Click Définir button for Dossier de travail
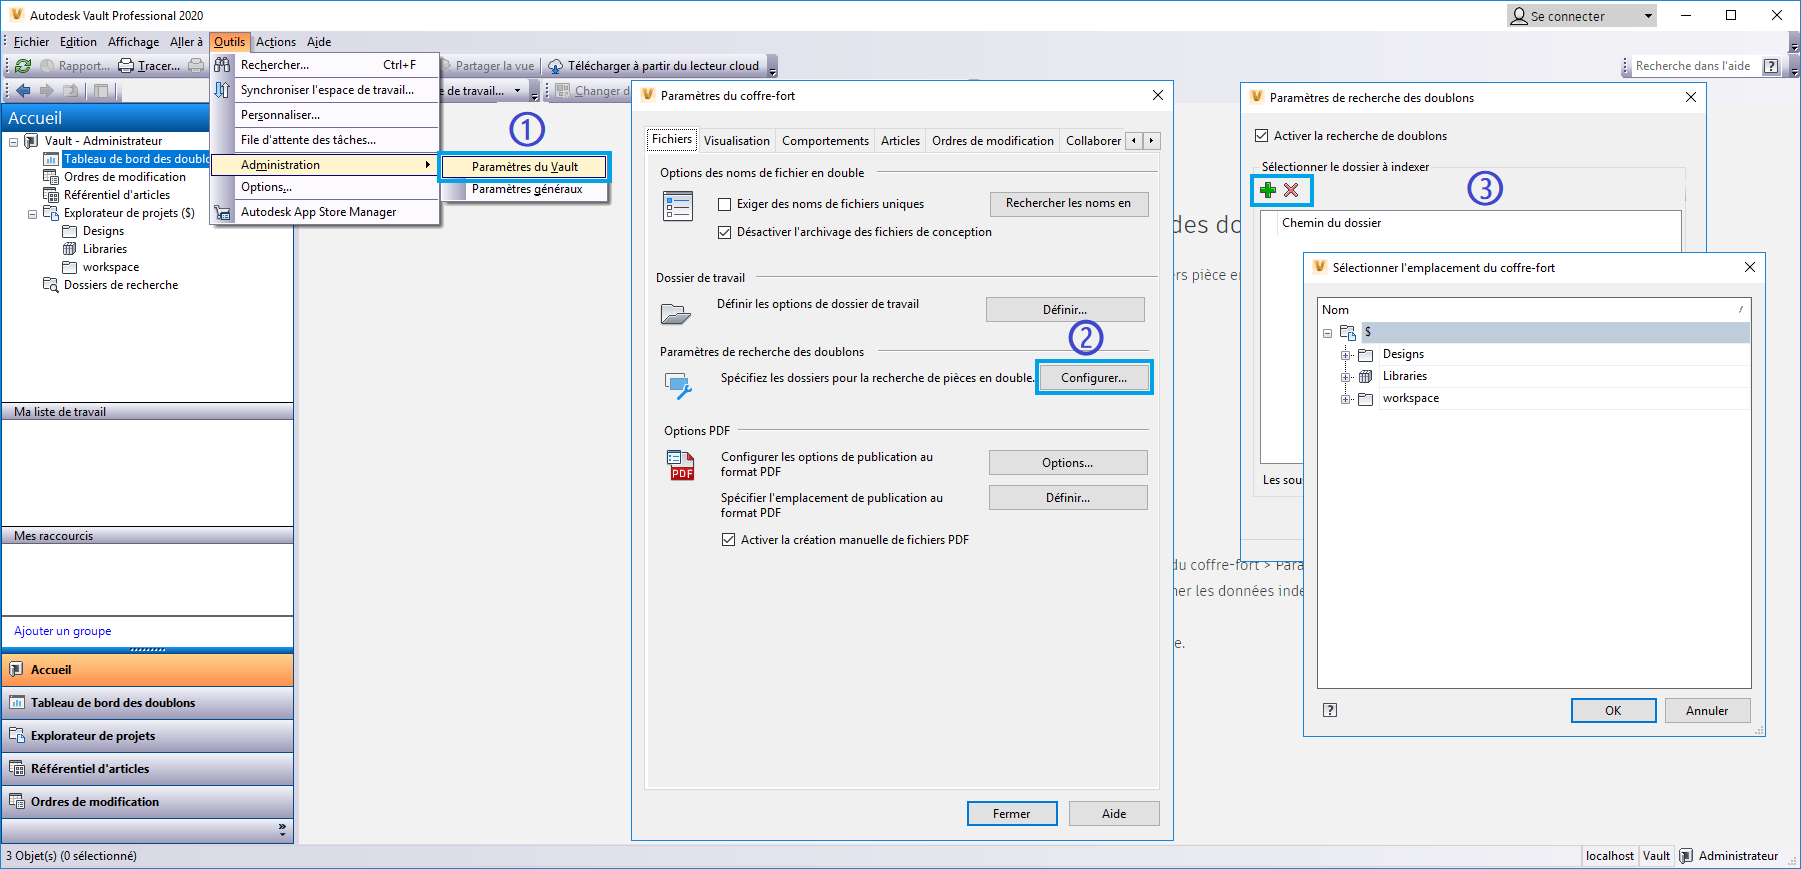This screenshot has height=869, width=1801. [1065, 310]
